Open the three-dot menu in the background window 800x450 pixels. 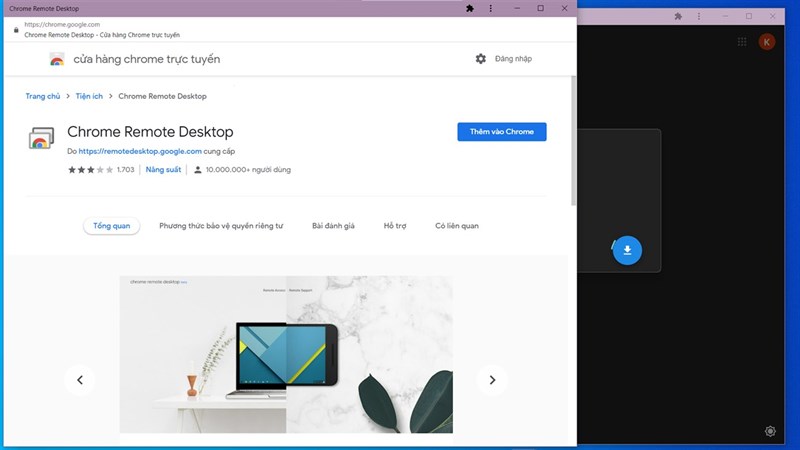699,16
